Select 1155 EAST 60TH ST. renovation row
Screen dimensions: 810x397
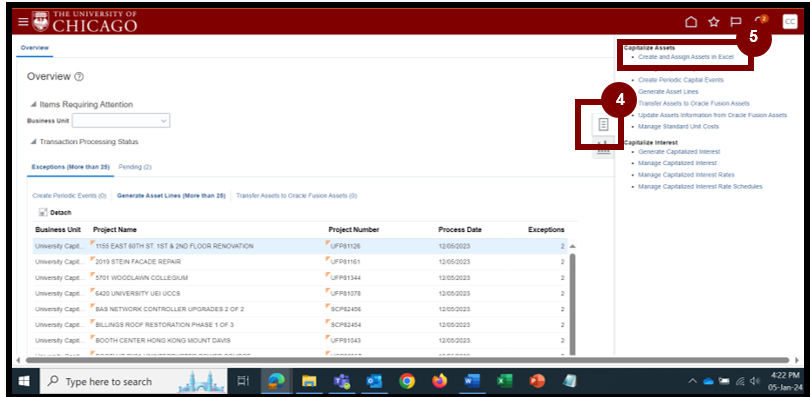[x=300, y=246]
